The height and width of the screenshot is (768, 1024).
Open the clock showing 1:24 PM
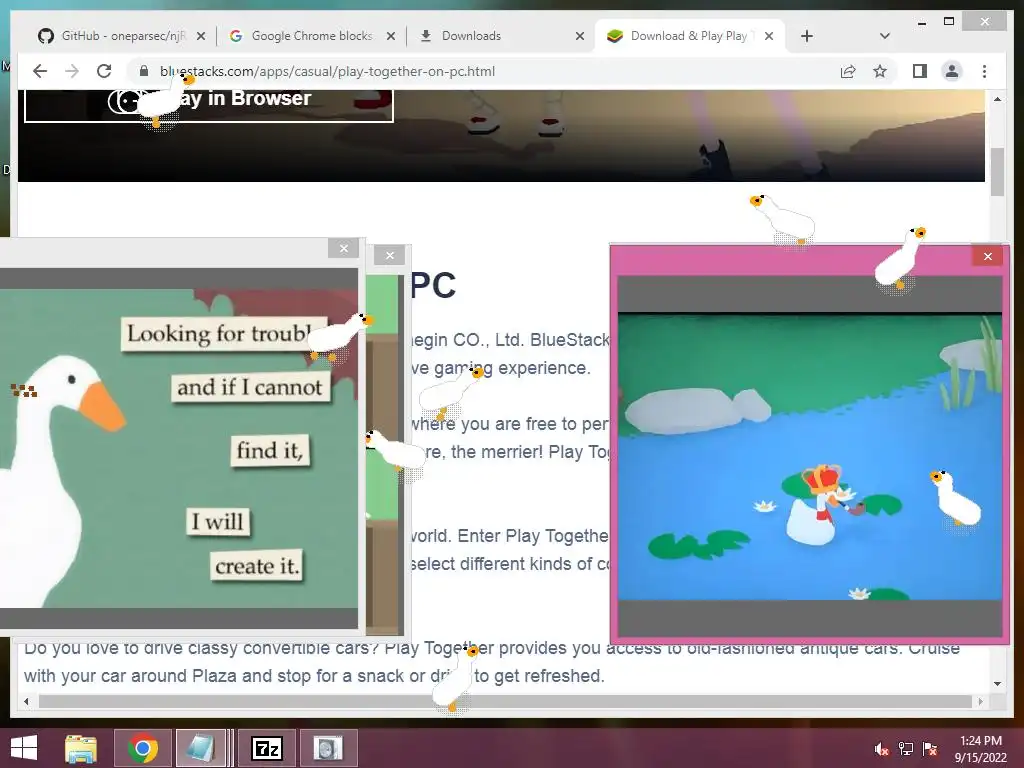[x=980, y=748]
